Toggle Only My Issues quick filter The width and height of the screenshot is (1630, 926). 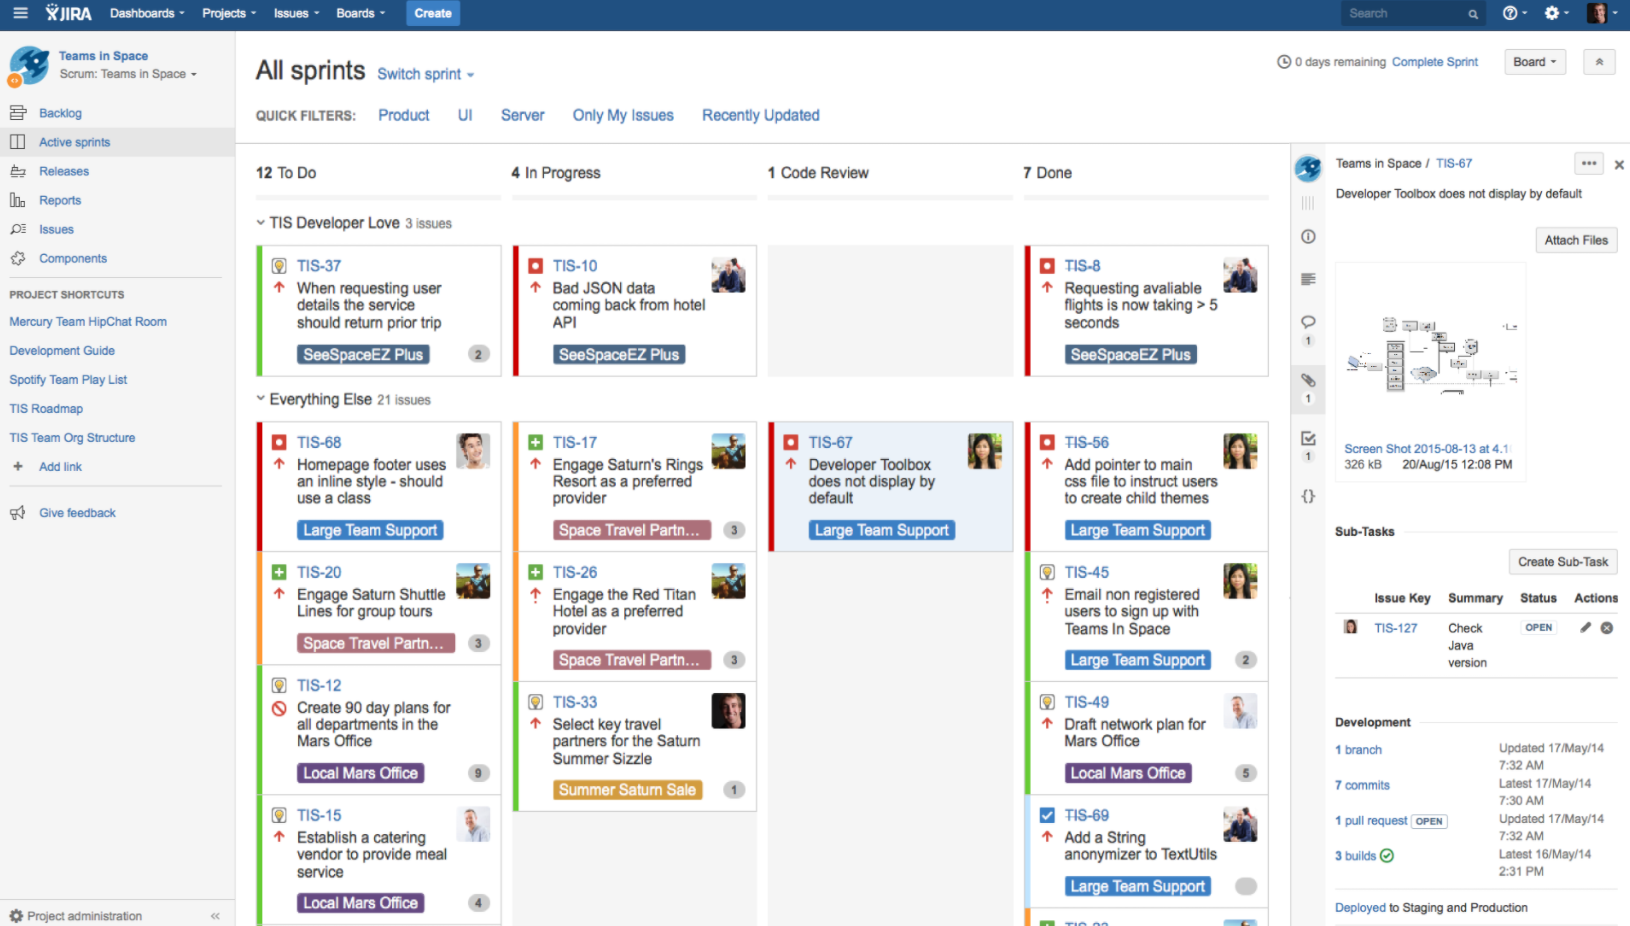(622, 115)
